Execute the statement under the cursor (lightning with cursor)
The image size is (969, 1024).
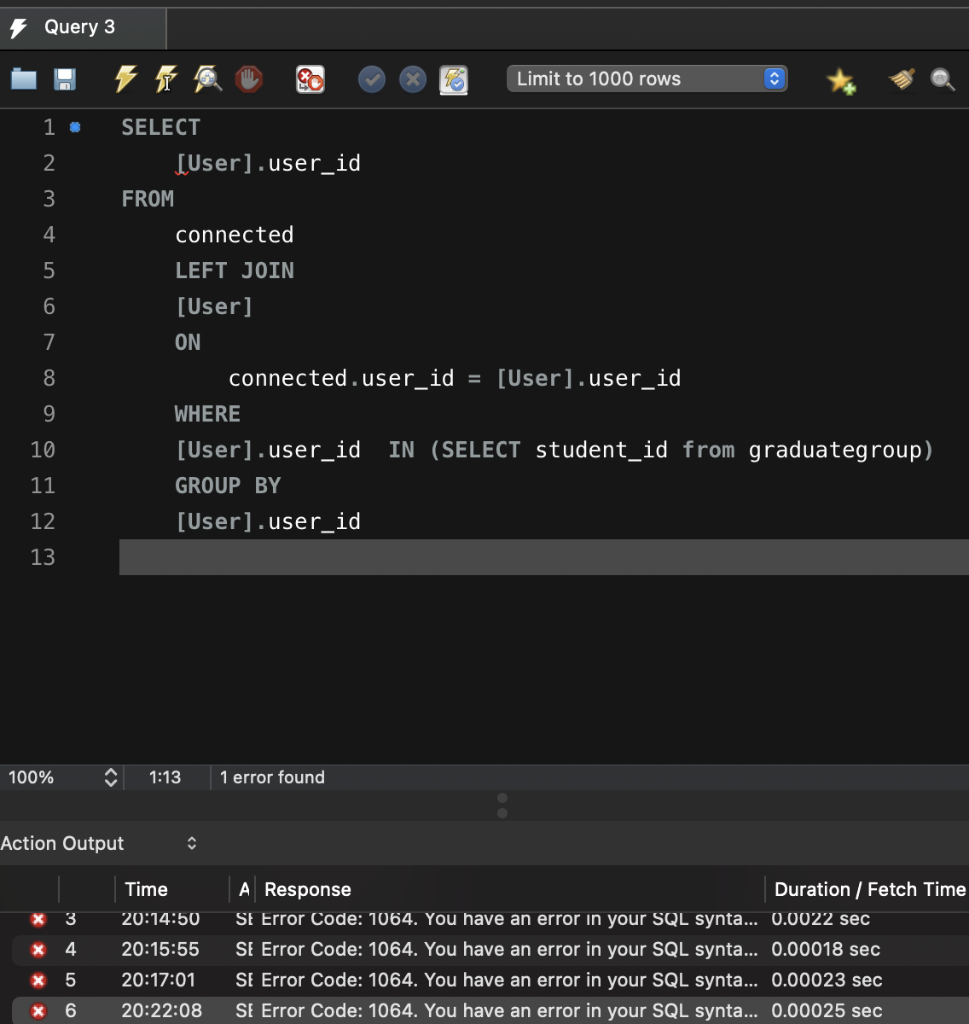pos(166,80)
